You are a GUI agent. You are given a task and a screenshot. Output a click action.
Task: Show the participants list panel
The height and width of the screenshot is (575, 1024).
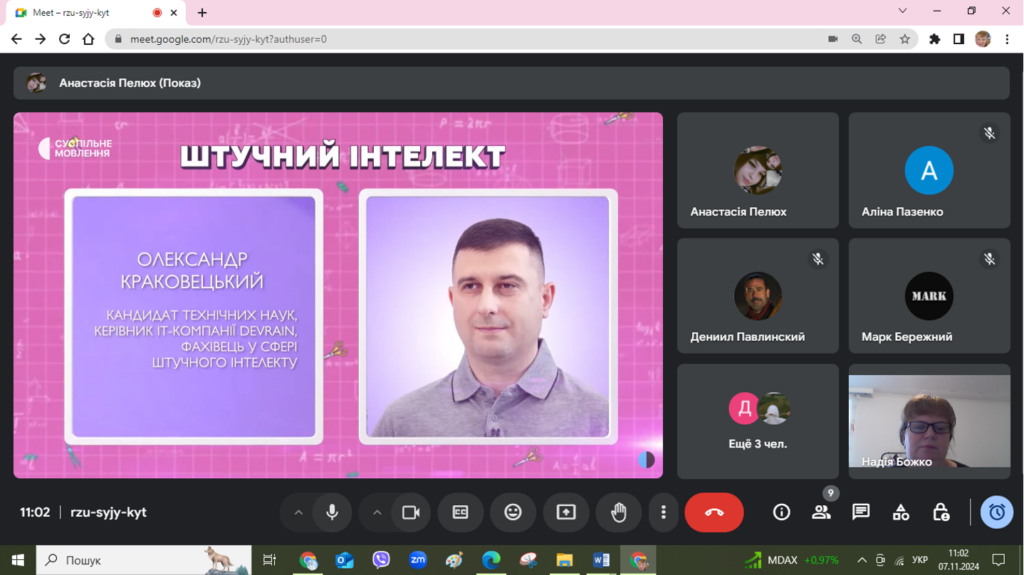822,512
